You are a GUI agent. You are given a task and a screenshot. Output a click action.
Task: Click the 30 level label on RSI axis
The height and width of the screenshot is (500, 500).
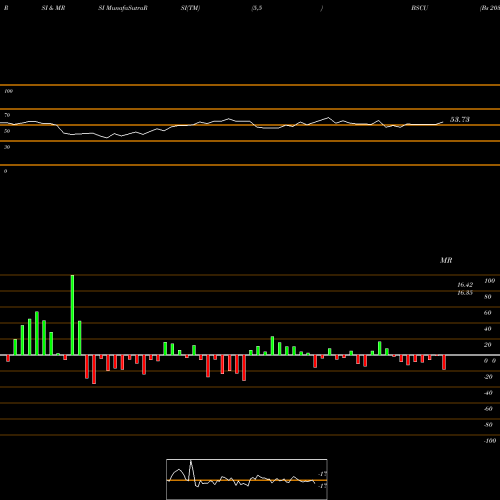click(7, 147)
